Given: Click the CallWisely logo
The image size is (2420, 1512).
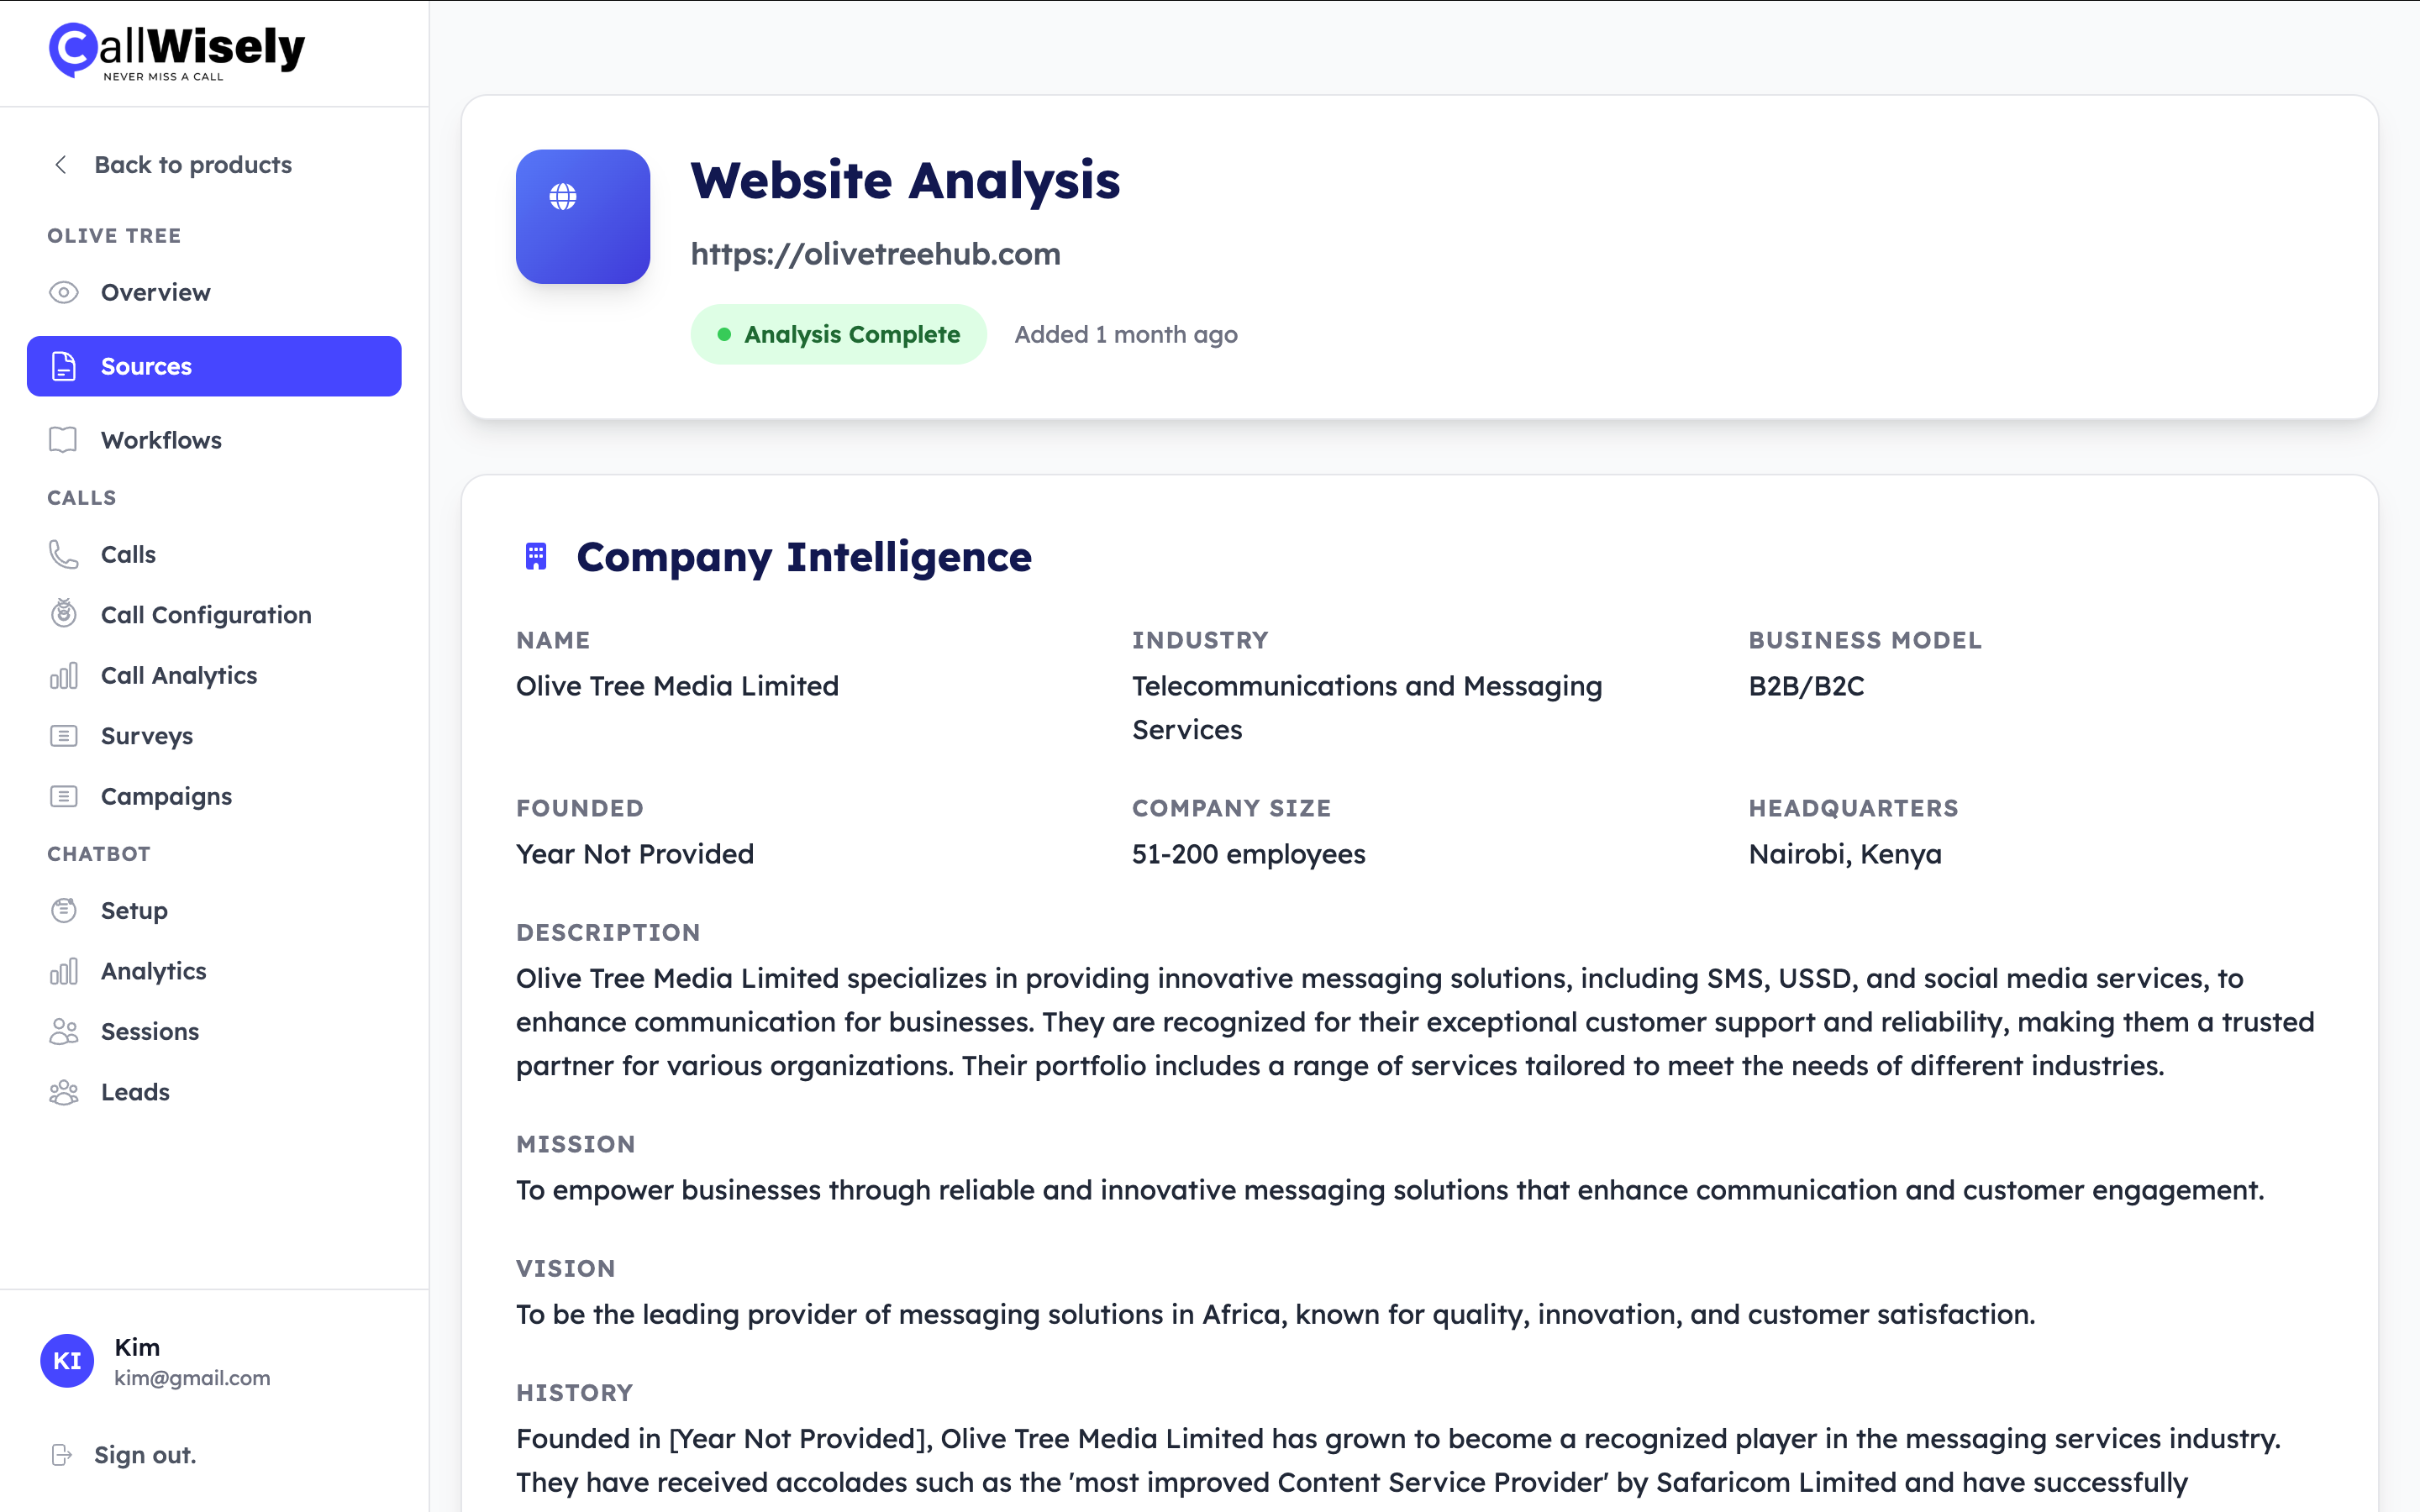Looking at the screenshot, I should (x=177, y=52).
